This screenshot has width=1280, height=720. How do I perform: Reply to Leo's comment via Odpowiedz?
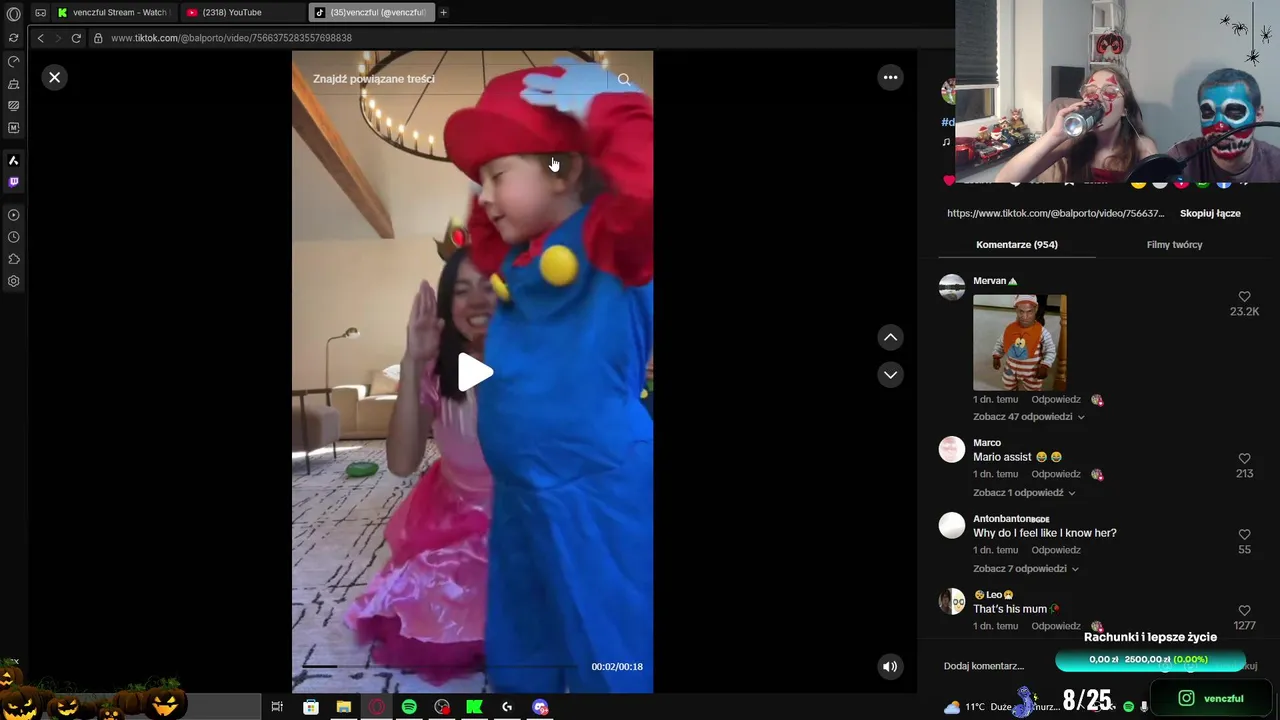[1056, 627]
